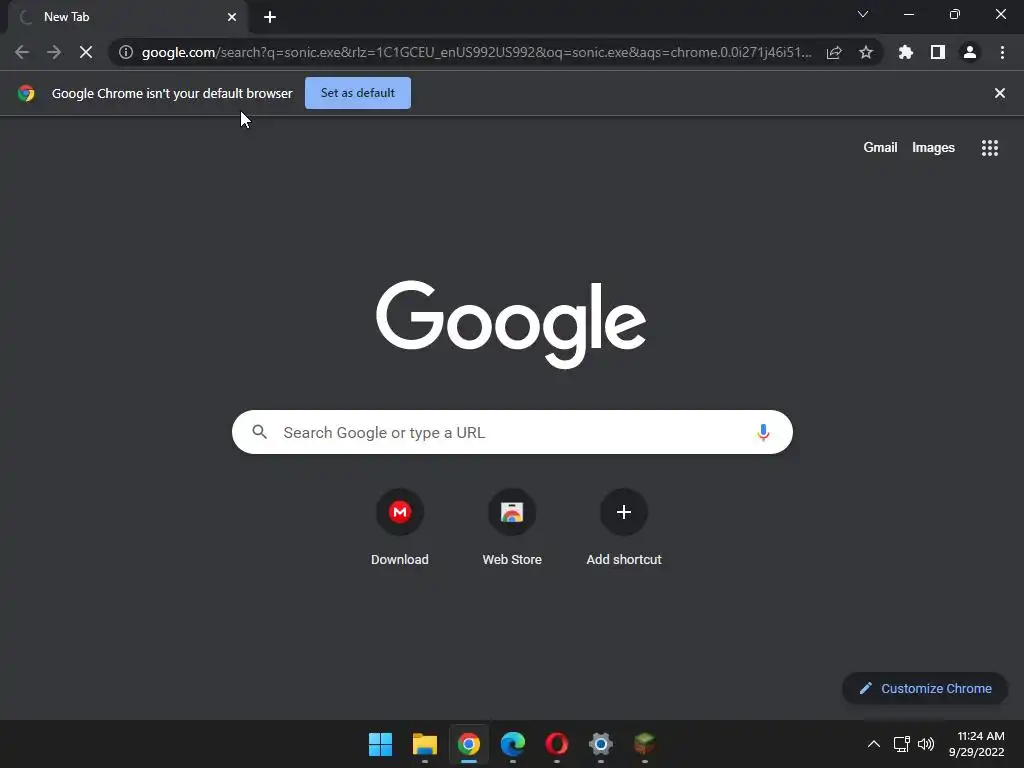Open the Chrome profile avatar icon
Image resolution: width=1024 pixels, height=768 pixels.
pyautogui.click(x=970, y=52)
